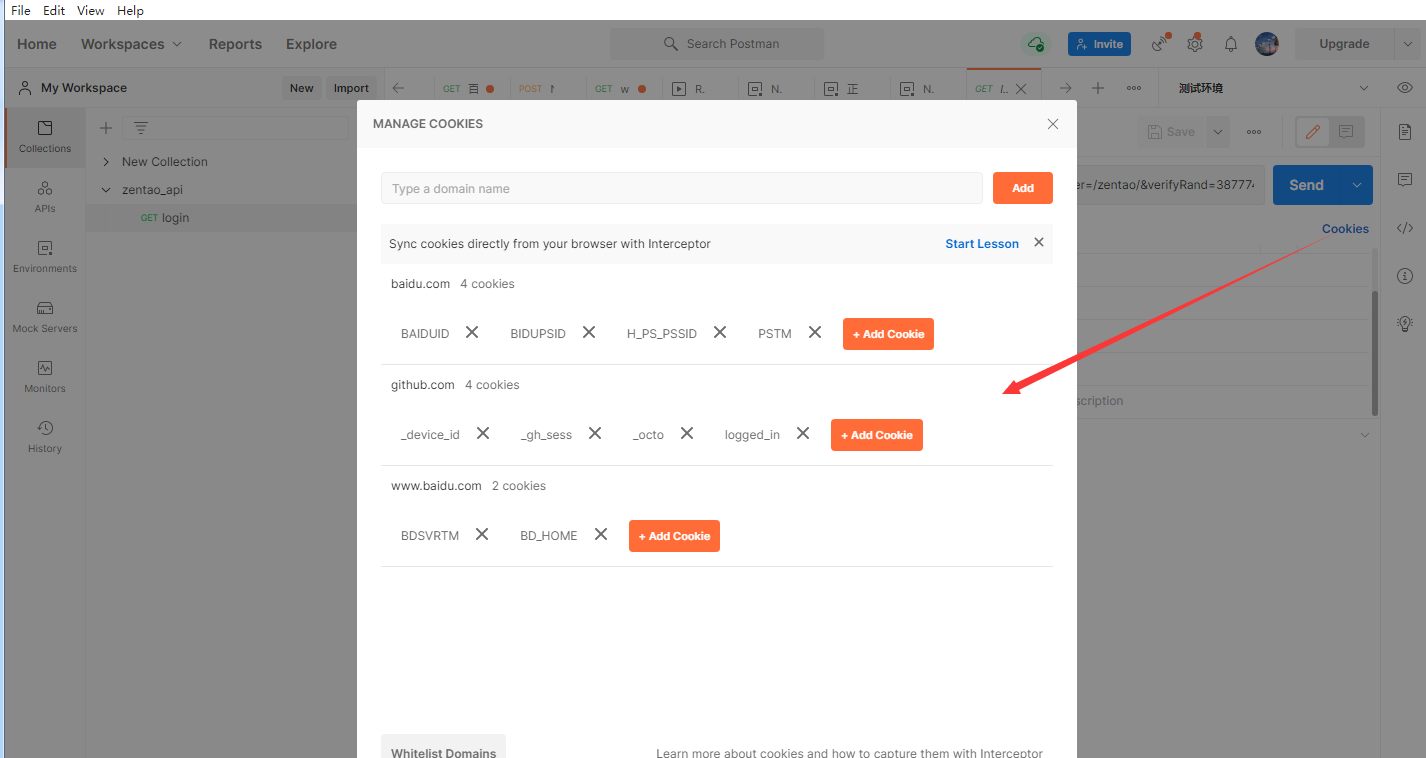The width and height of the screenshot is (1426, 758).
Task: Delete the BIDUPSID cookie
Action: pyautogui.click(x=589, y=332)
